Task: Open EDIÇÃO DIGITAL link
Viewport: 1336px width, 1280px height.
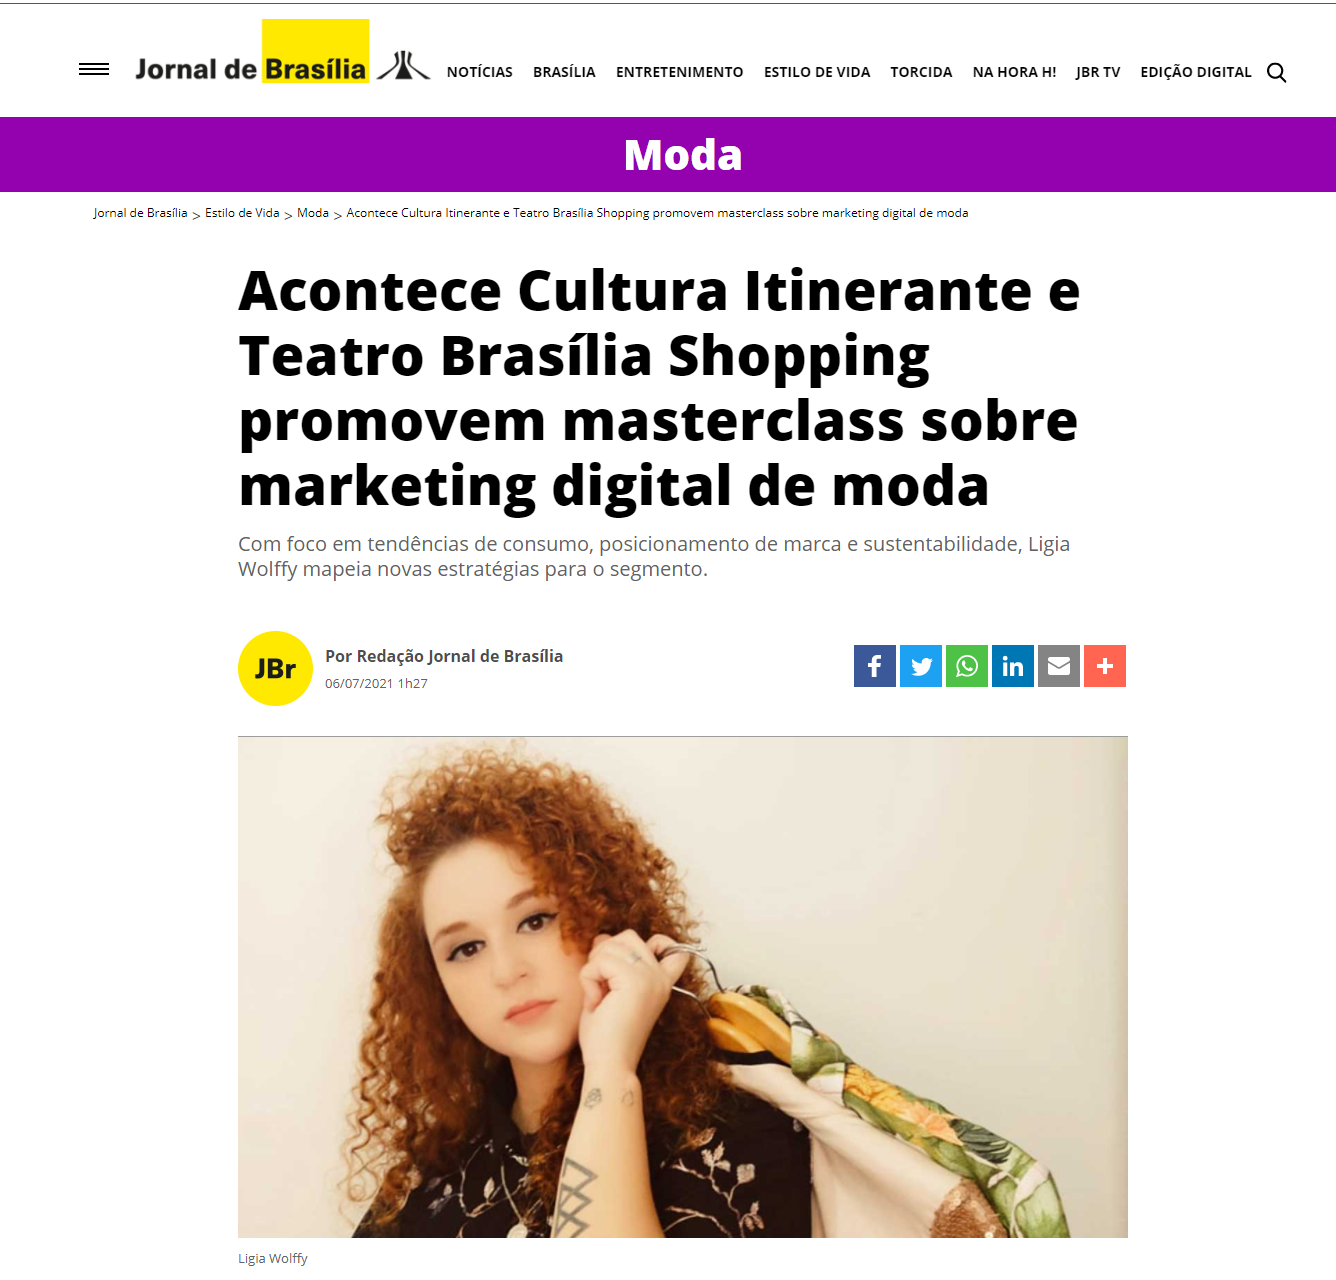Action: tap(1196, 72)
